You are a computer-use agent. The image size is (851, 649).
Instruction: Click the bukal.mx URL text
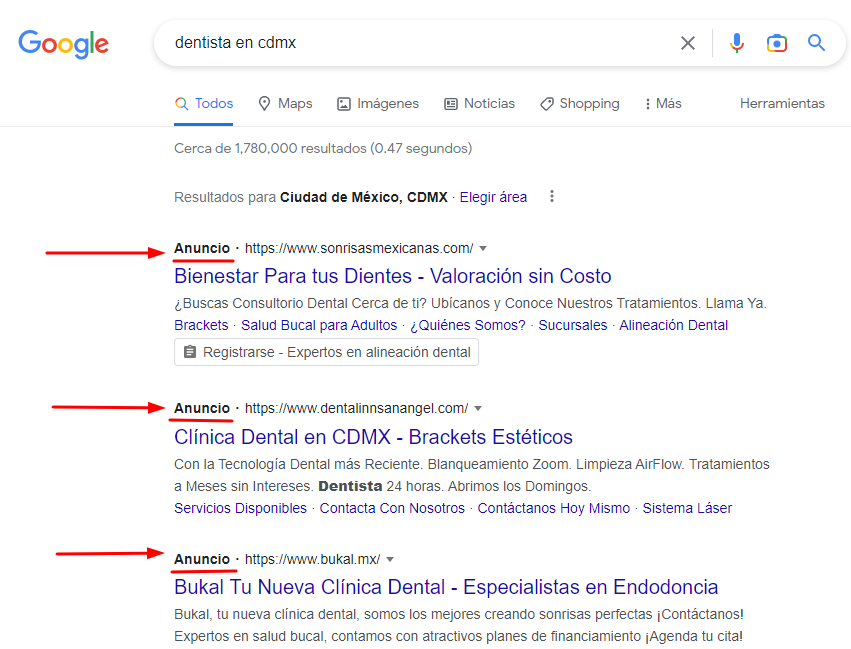click(x=312, y=559)
